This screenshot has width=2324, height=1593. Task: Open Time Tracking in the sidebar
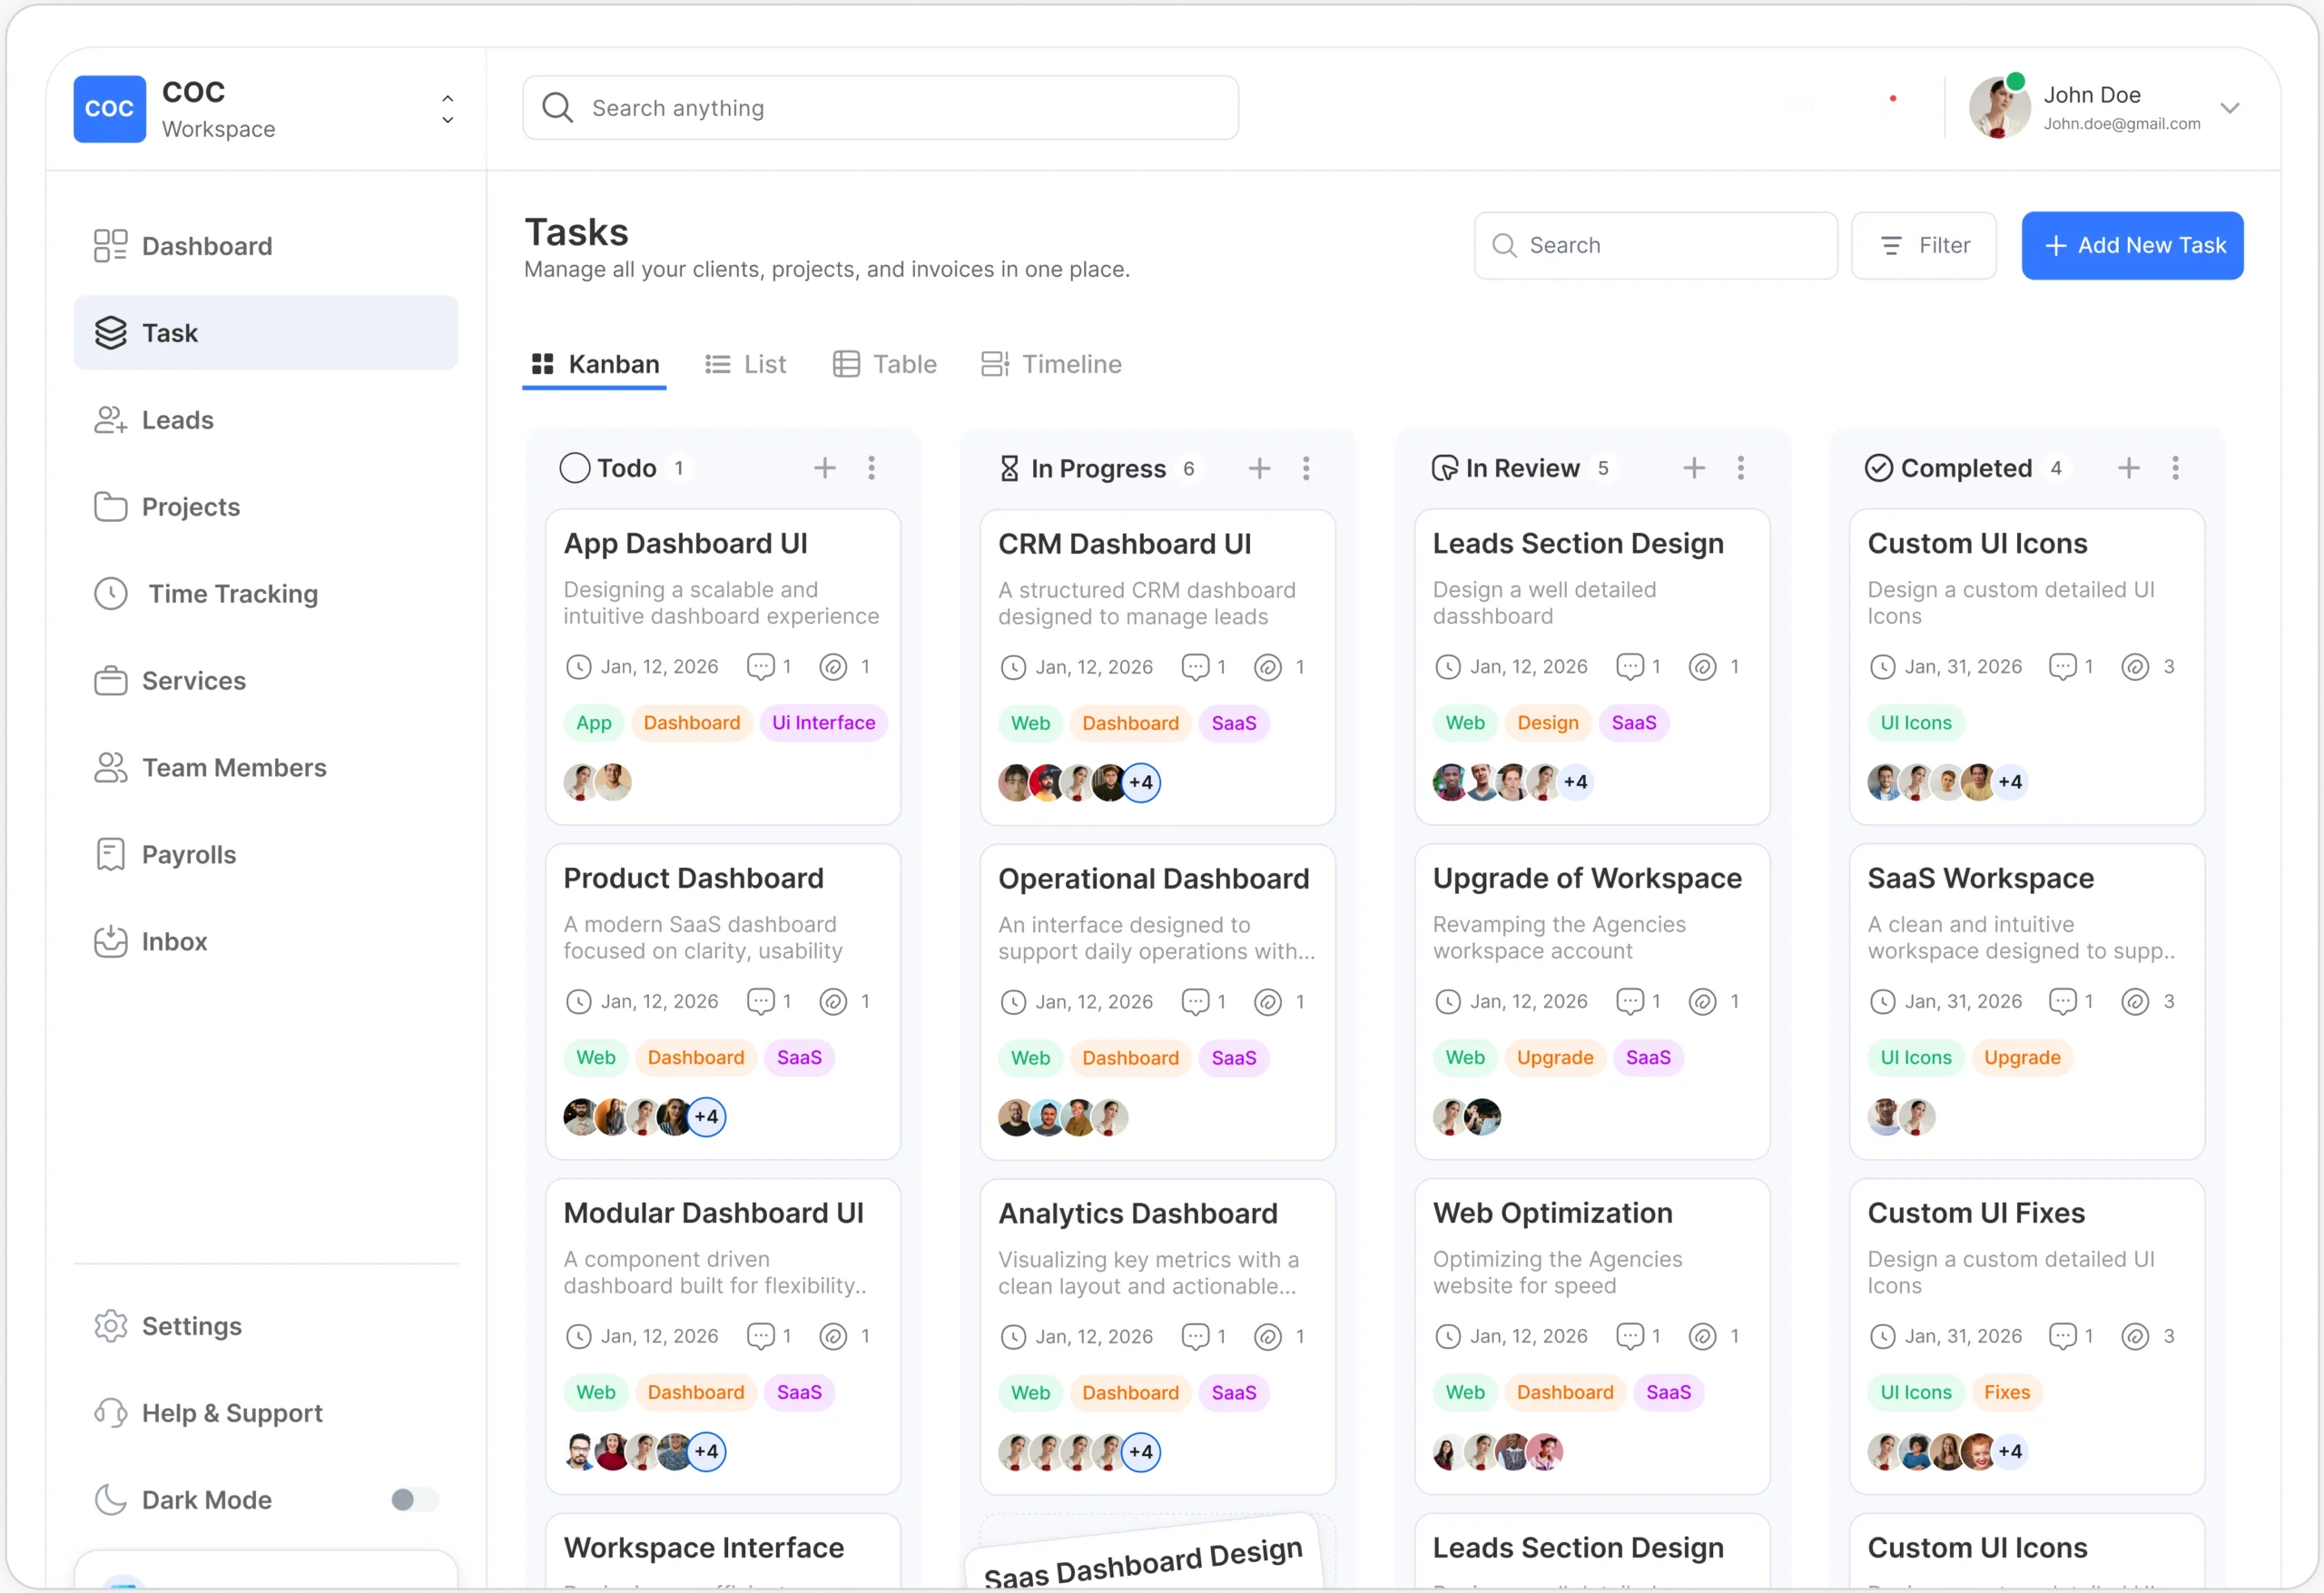[x=232, y=594]
